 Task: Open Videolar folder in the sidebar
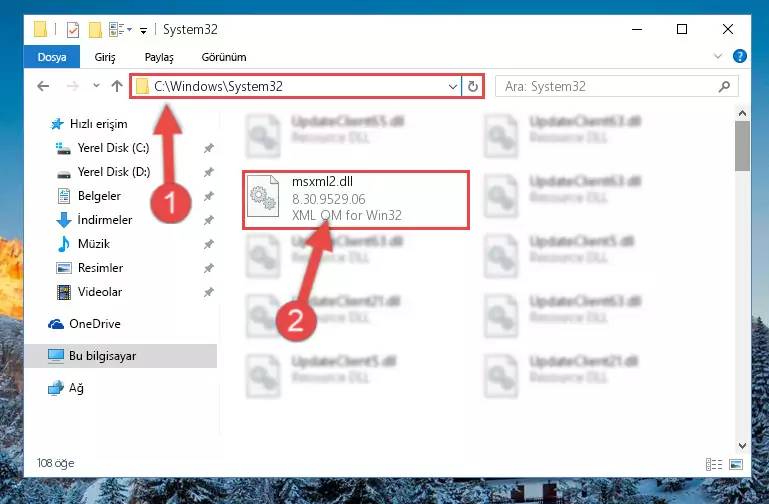(x=89, y=292)
